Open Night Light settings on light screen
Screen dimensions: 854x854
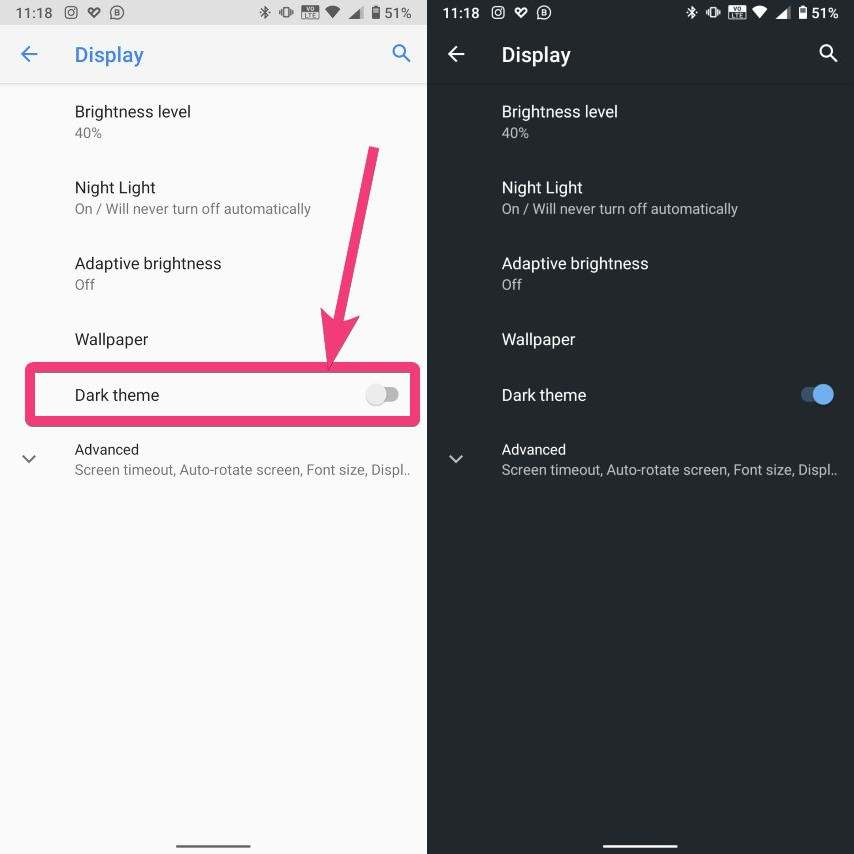(x=214, y=198)
